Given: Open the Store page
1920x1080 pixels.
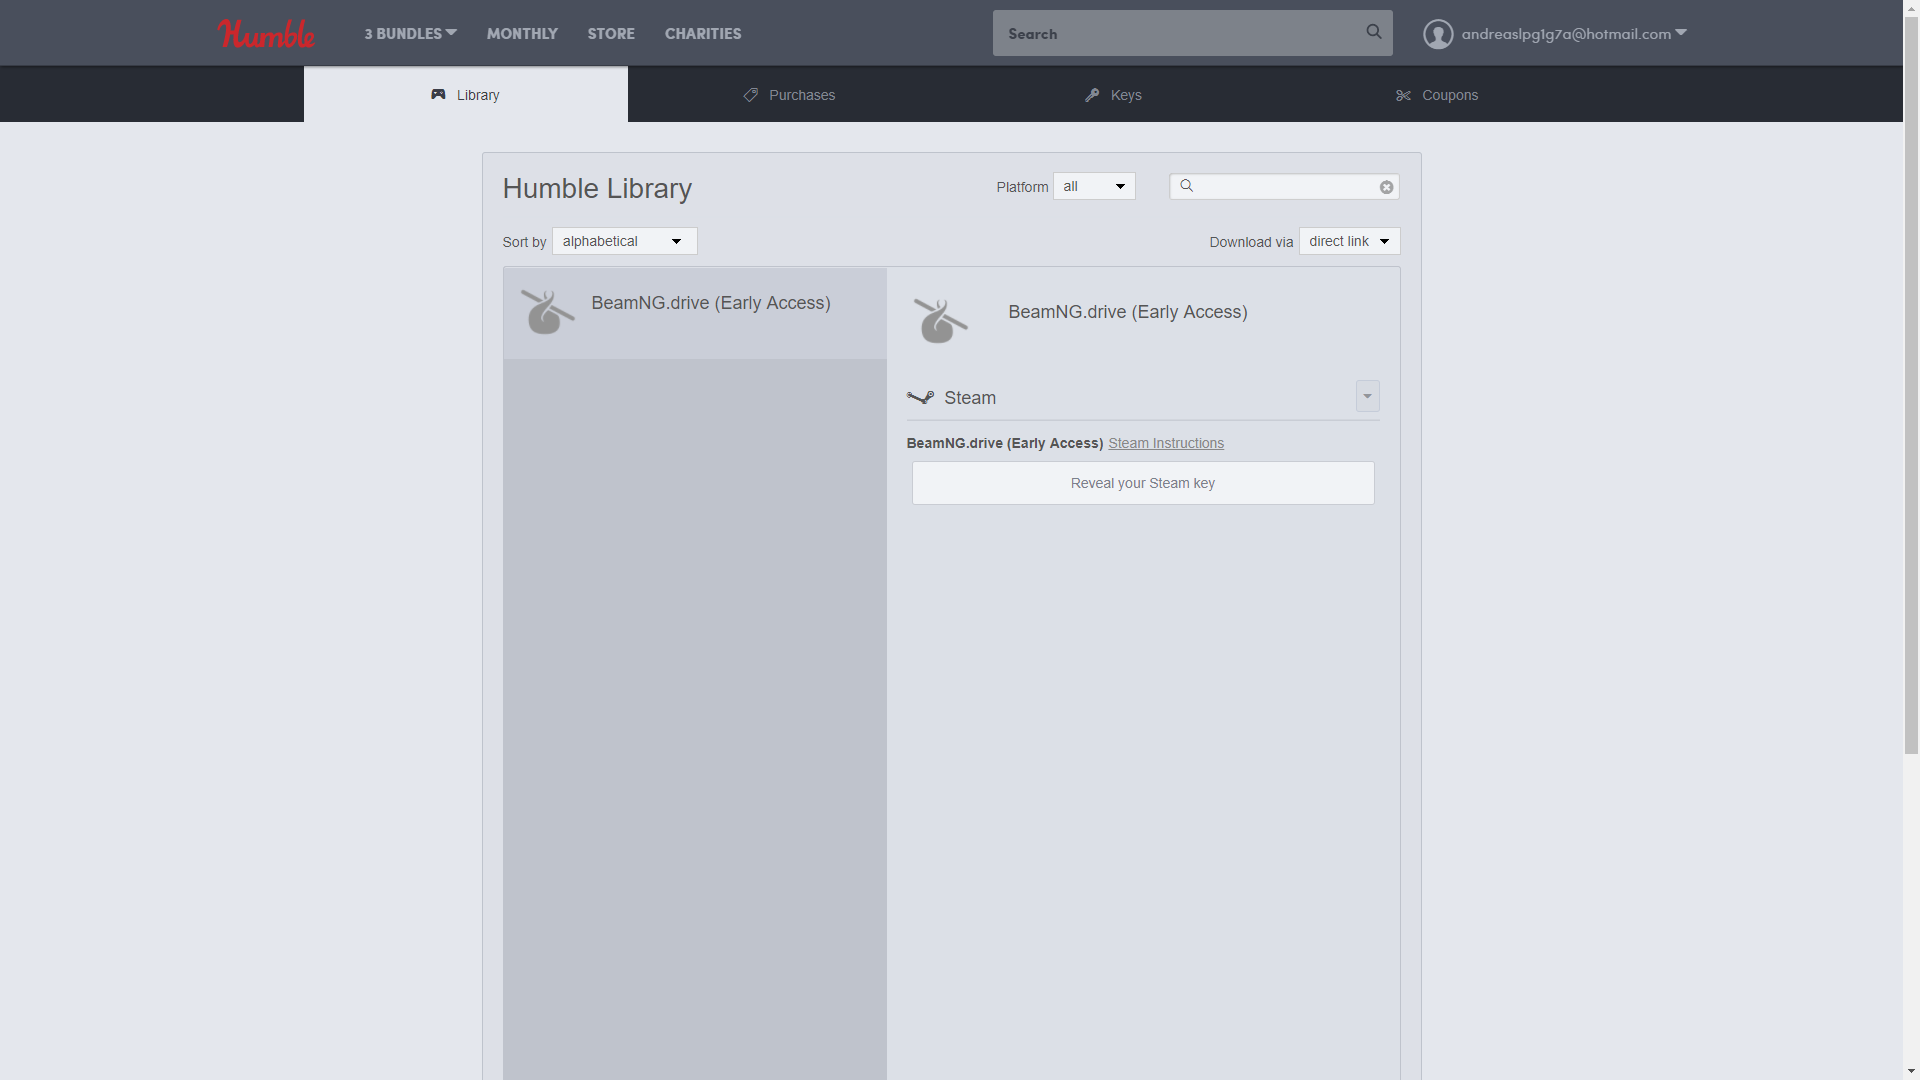Looking at the screenshot, I should tap(611, 33).
